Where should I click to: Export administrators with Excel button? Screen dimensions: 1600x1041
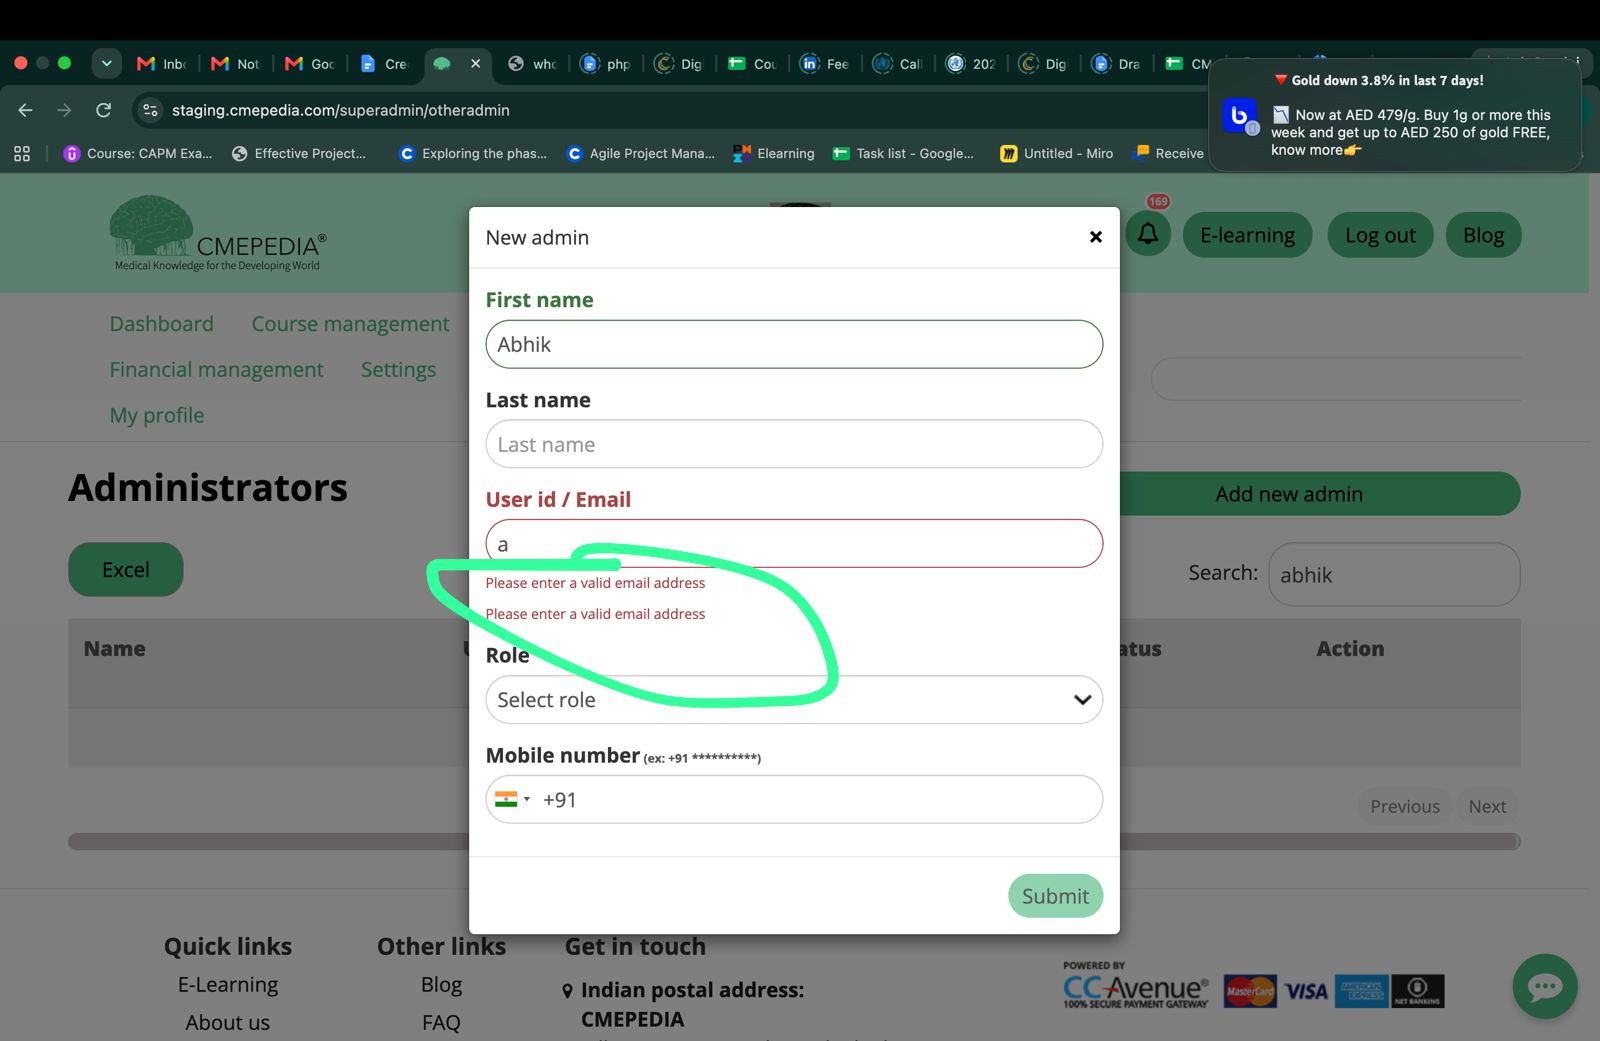126,570
